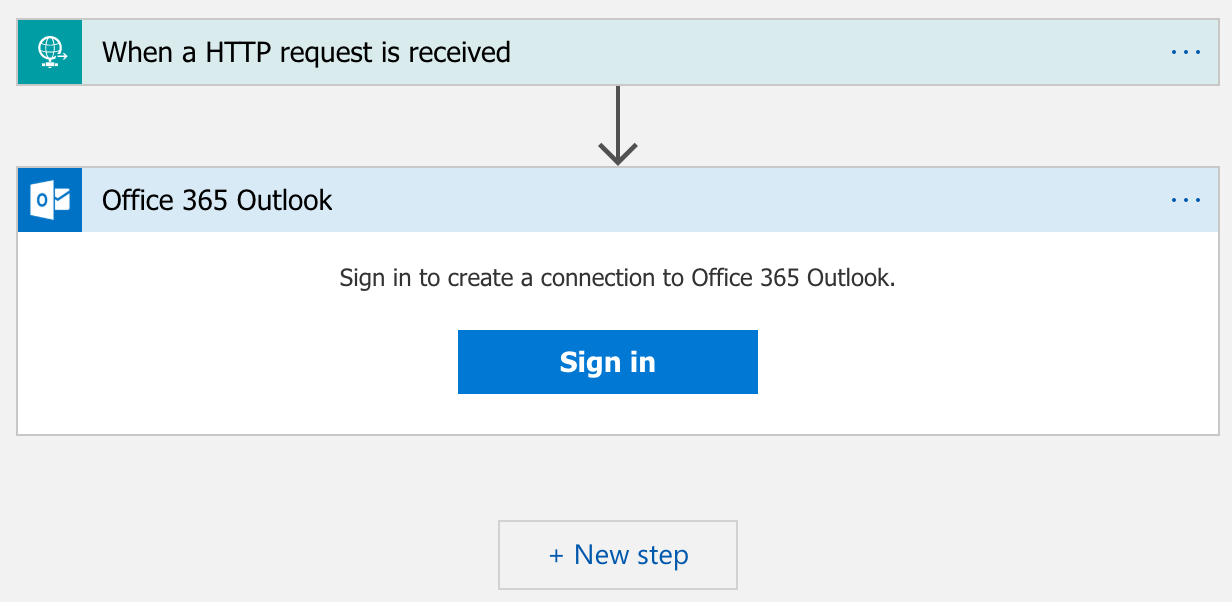This screenshot has height=602, width=1232.
Task: Click the 'New step' label text
Action: coord(631,555)
